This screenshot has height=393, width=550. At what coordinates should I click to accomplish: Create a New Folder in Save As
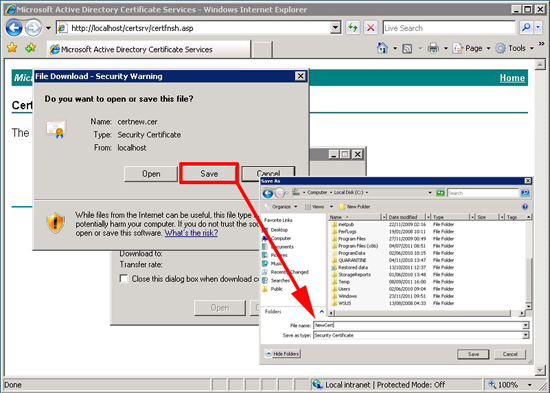pos(355,207)
